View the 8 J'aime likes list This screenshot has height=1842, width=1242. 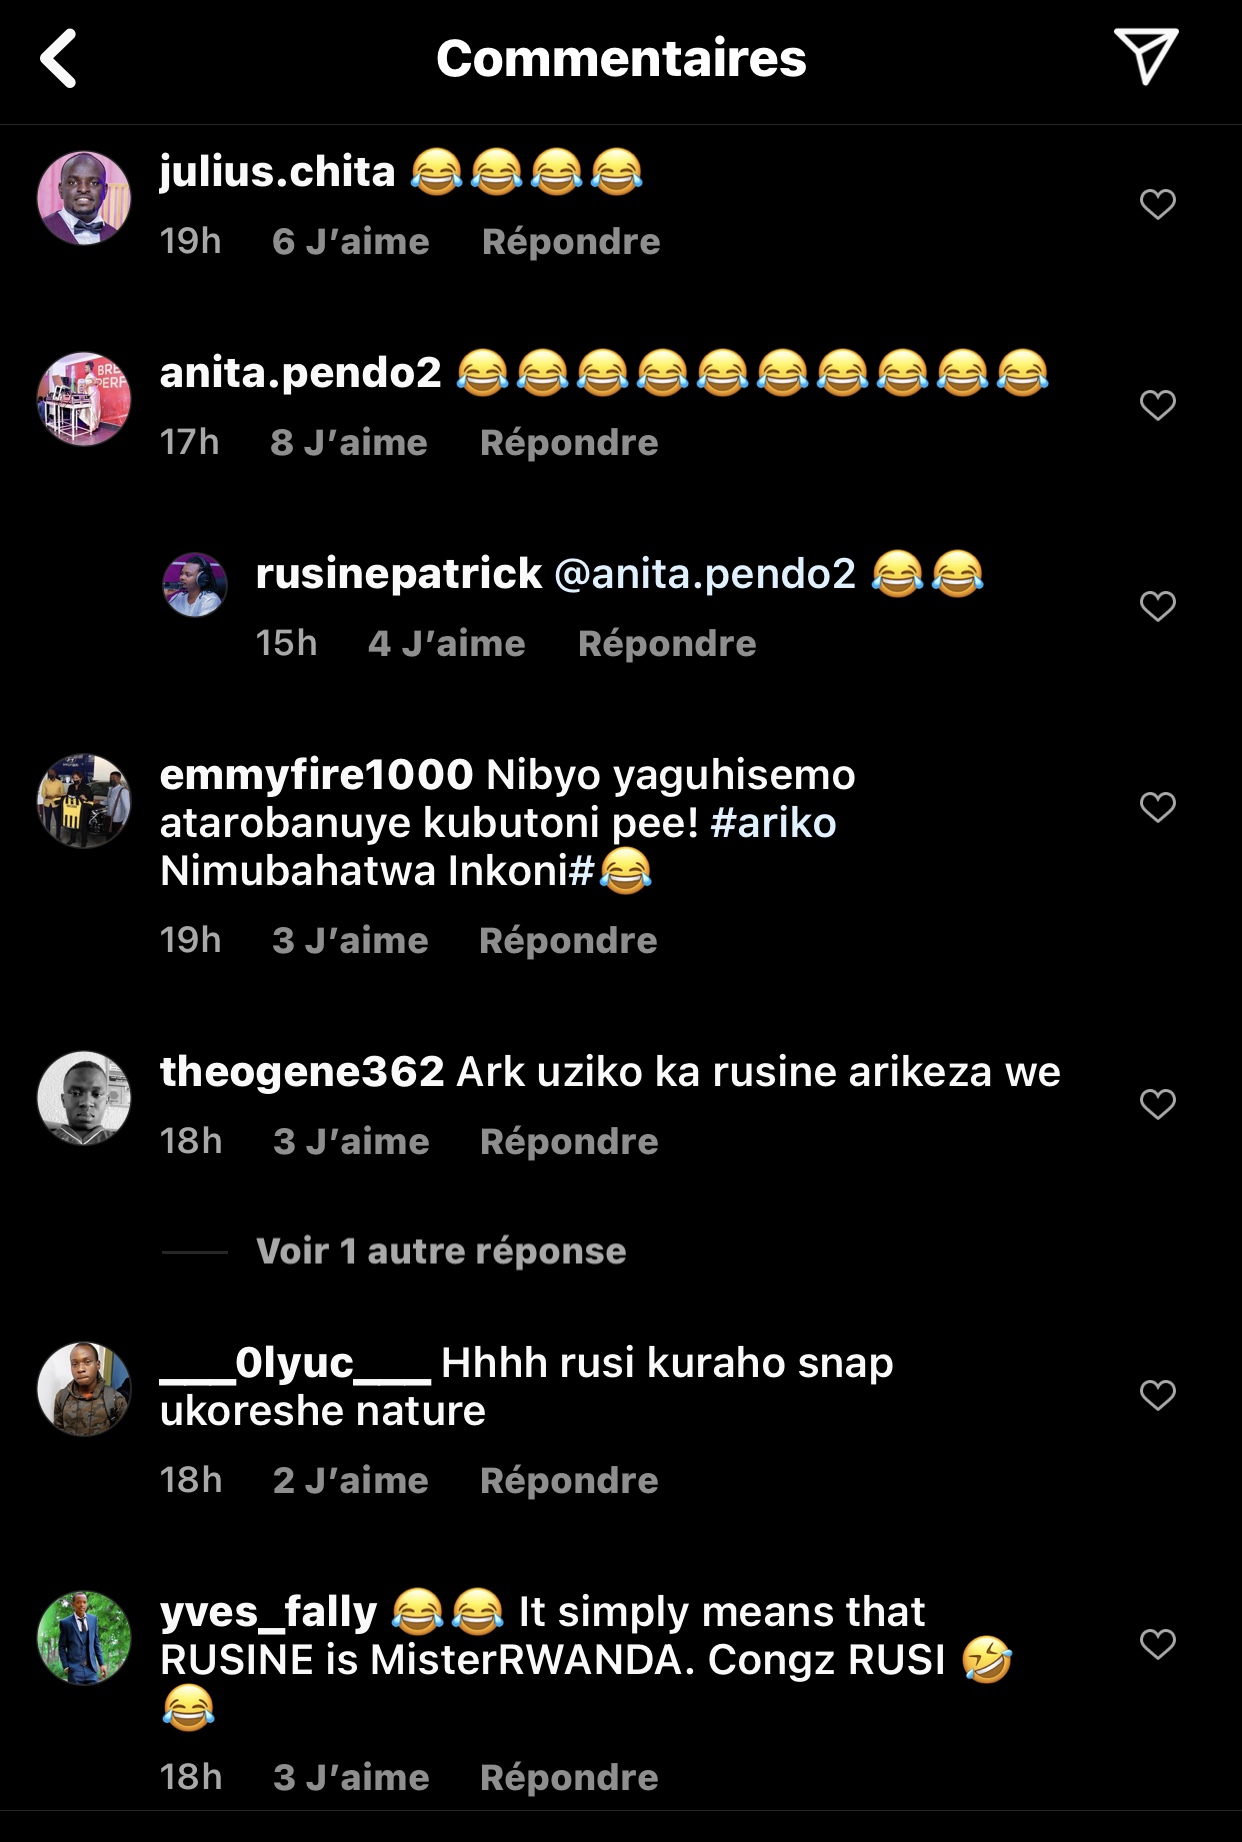tap(349, 443)
